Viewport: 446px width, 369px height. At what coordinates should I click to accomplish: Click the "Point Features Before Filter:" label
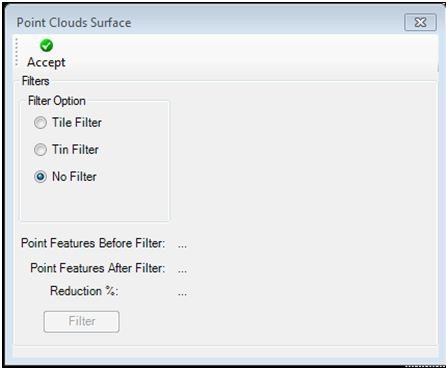93,243
